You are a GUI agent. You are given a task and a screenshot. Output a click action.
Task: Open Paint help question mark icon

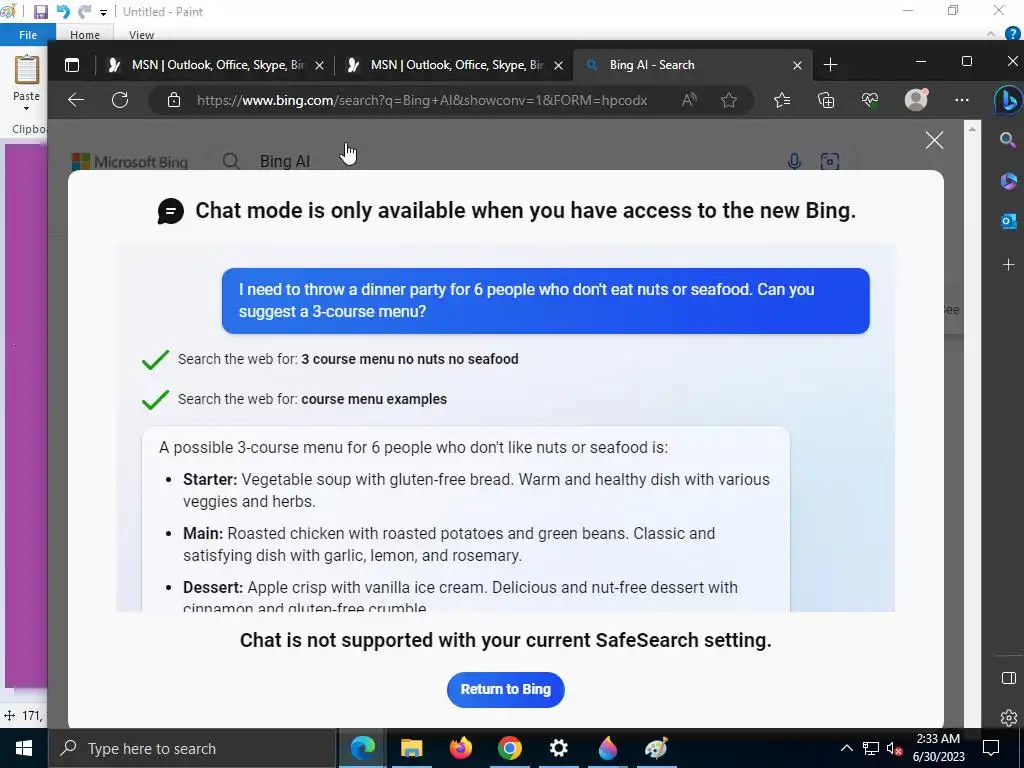[x=1013, y=34]
